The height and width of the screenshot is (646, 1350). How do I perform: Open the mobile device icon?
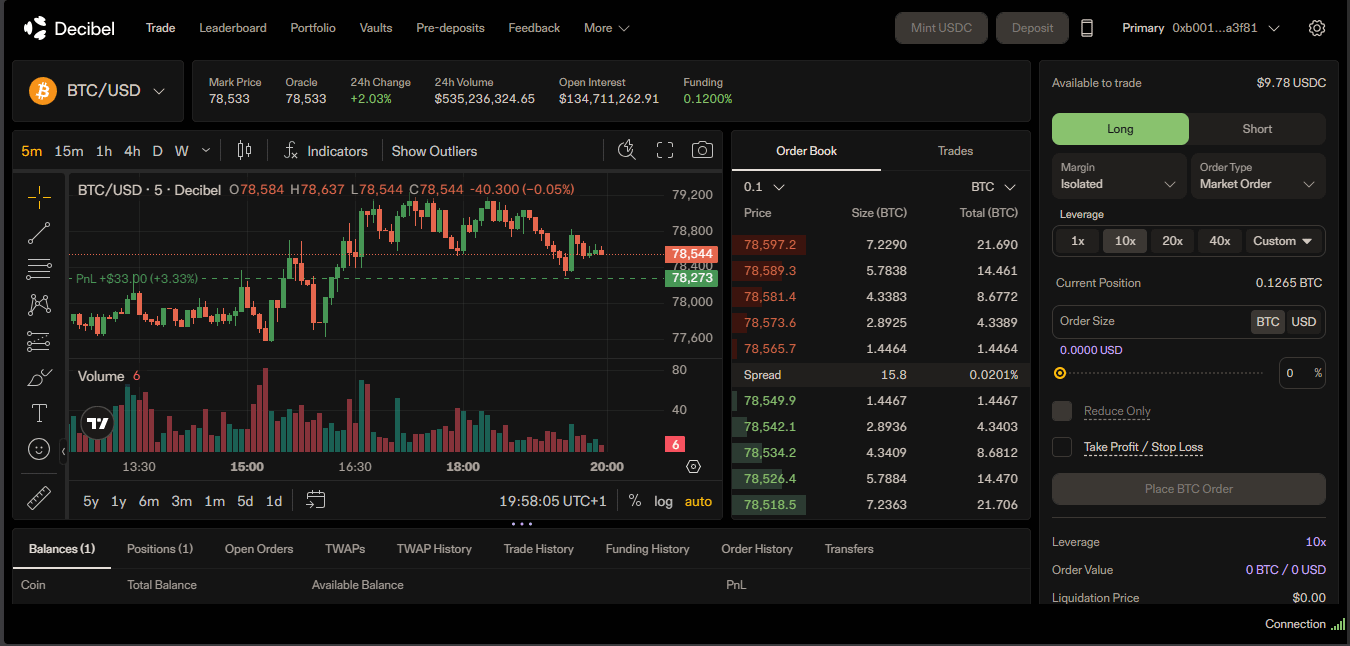pos(1087,28)
